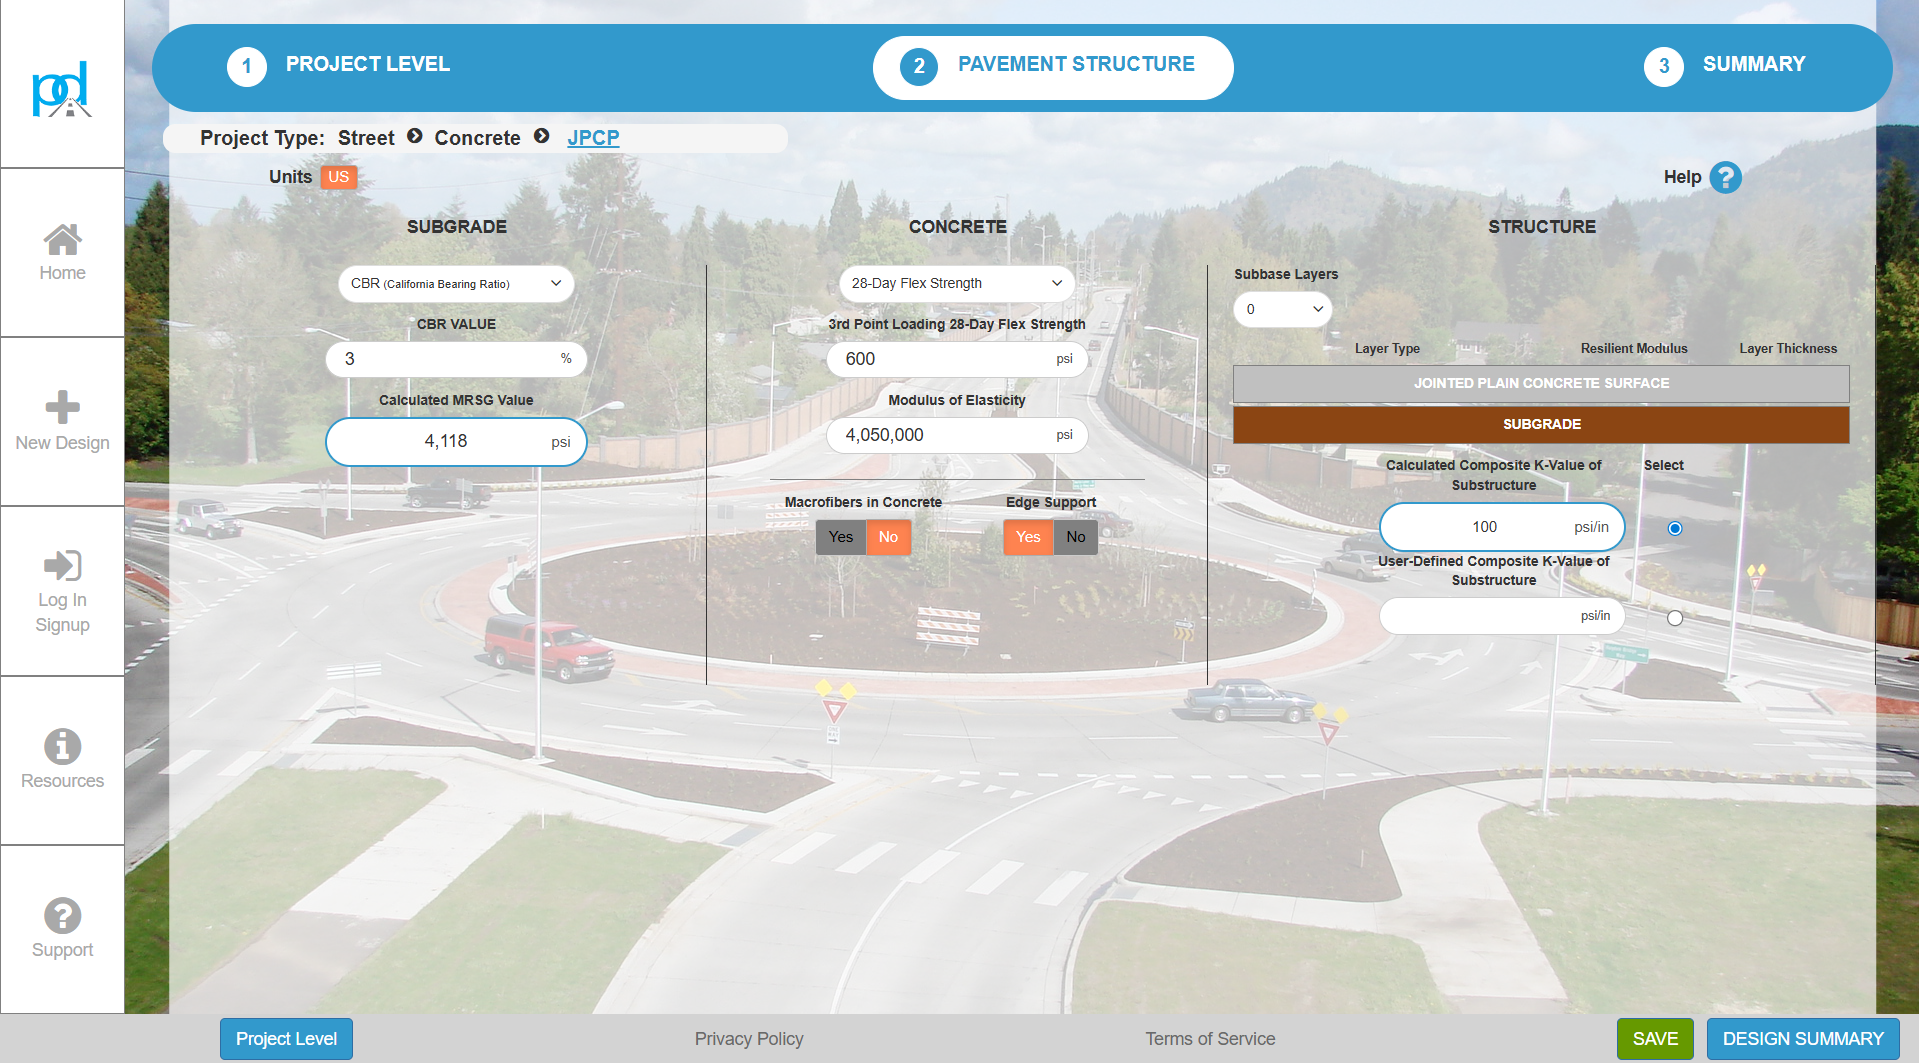Open the JPCP project type link
This screenshot has width=1919, height=1063.
pyautogui.click(x=593, y=138)
